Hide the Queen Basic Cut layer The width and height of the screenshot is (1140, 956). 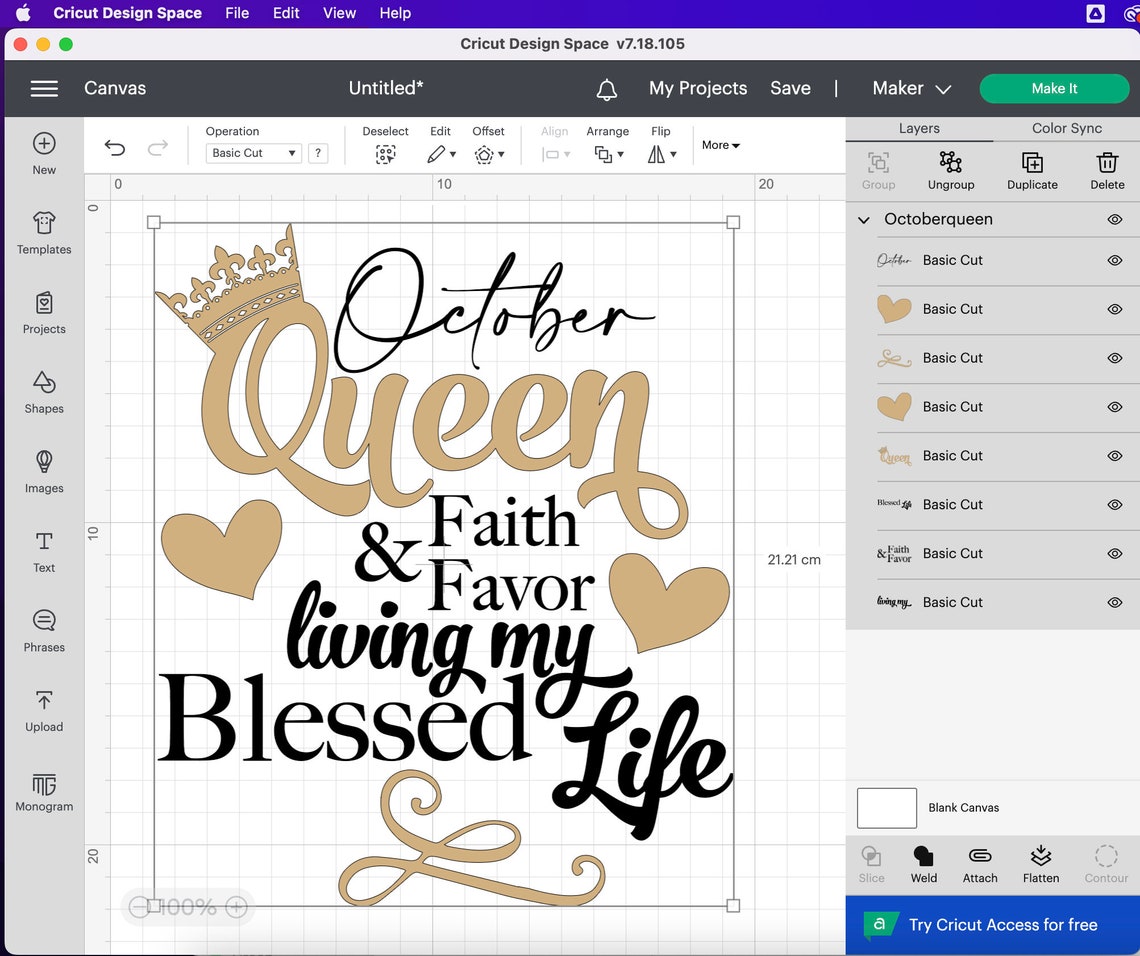(x=1114, y=456)
